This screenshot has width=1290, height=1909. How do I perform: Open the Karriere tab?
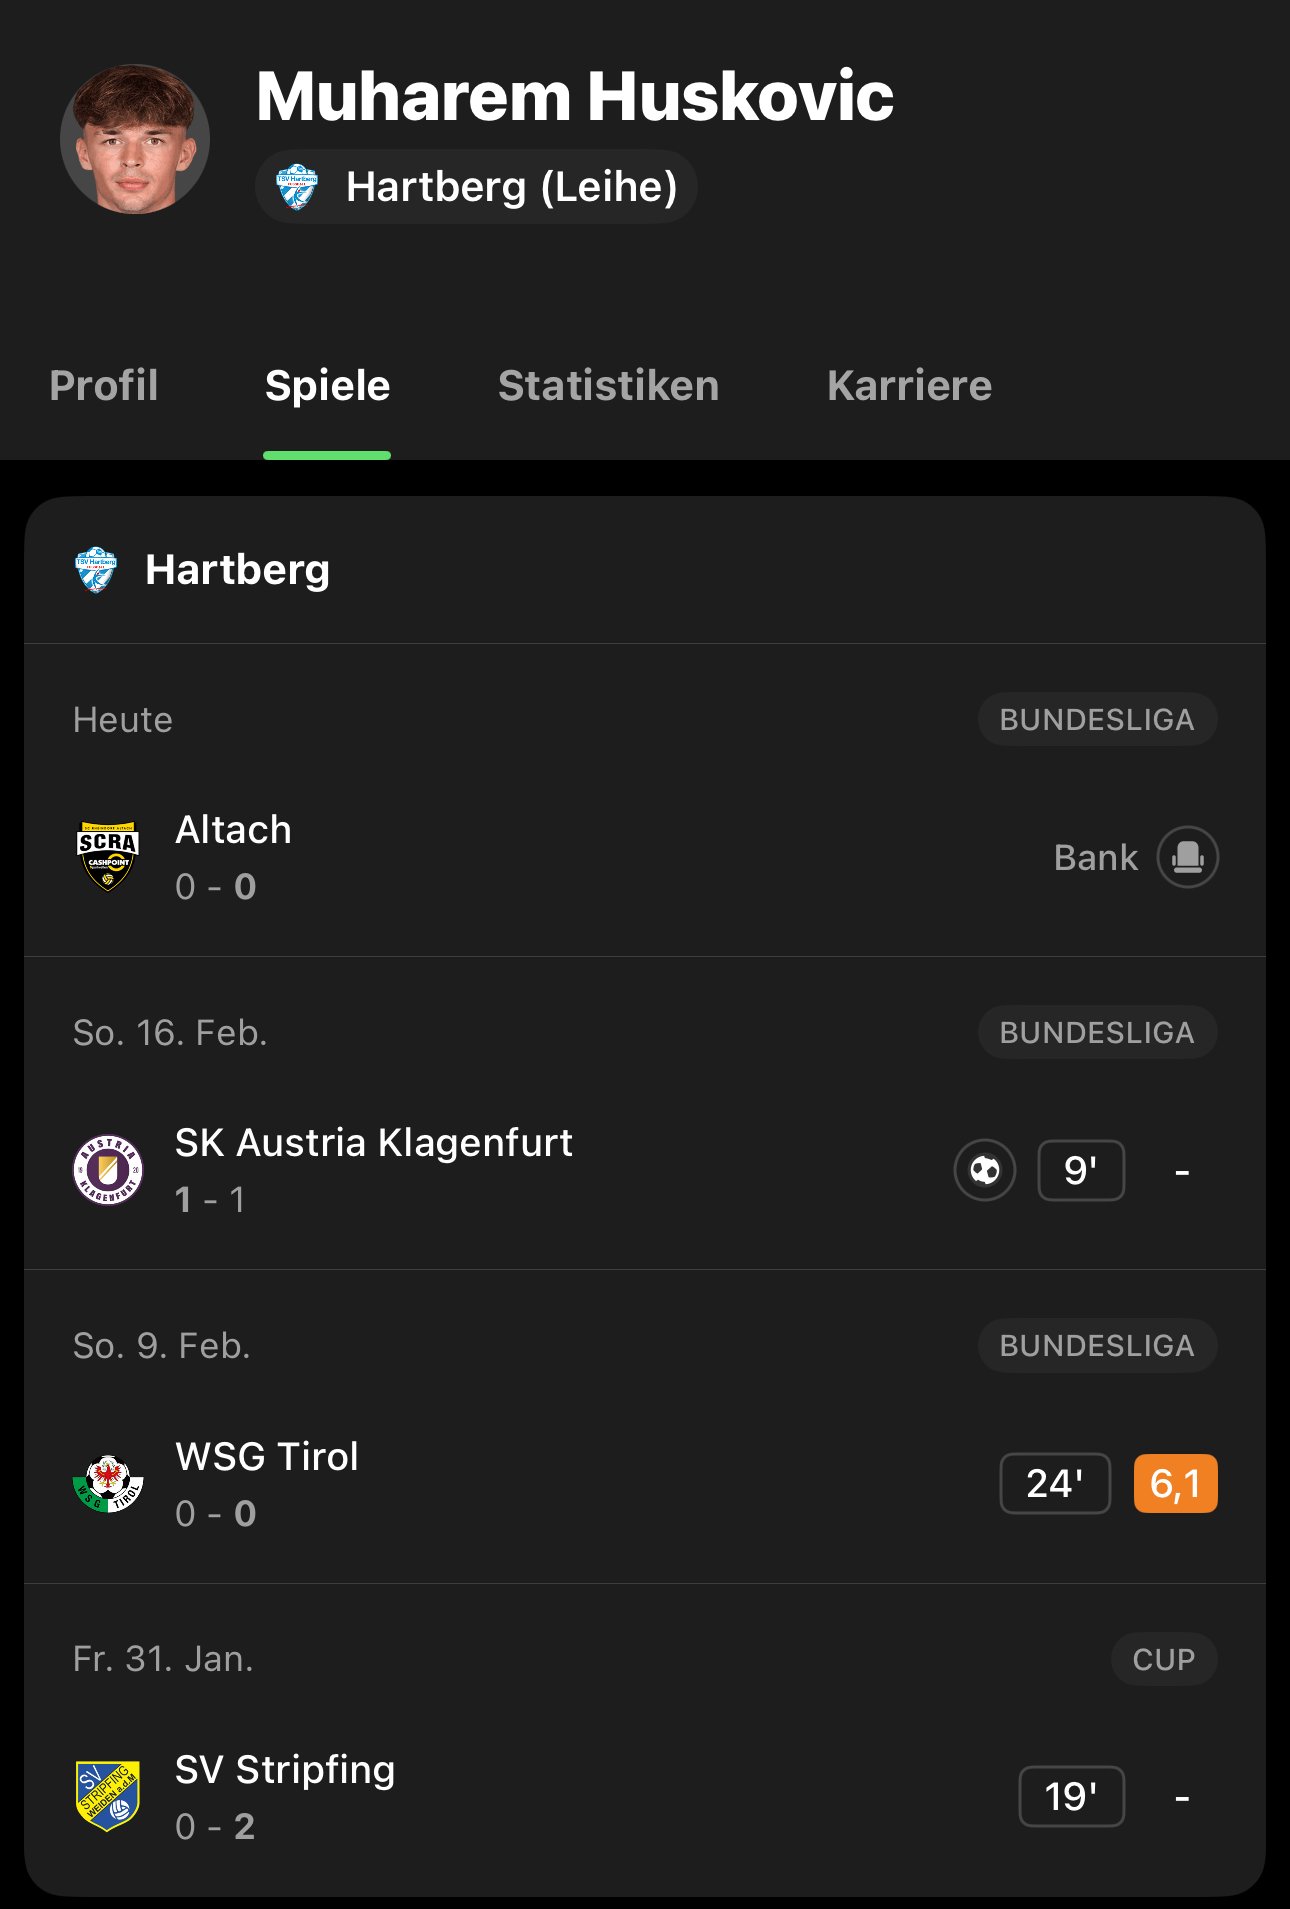click(910, 386)
